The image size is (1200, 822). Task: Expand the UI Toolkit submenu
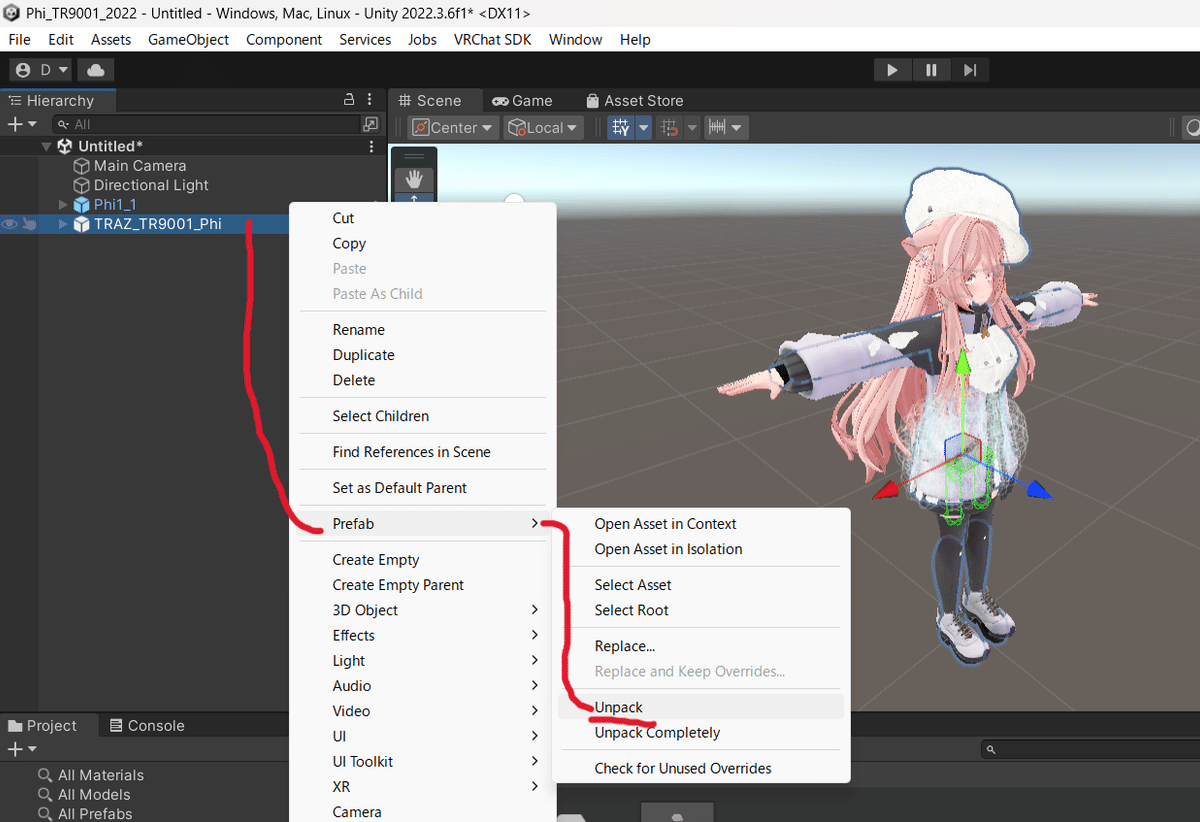click(423, 762)
